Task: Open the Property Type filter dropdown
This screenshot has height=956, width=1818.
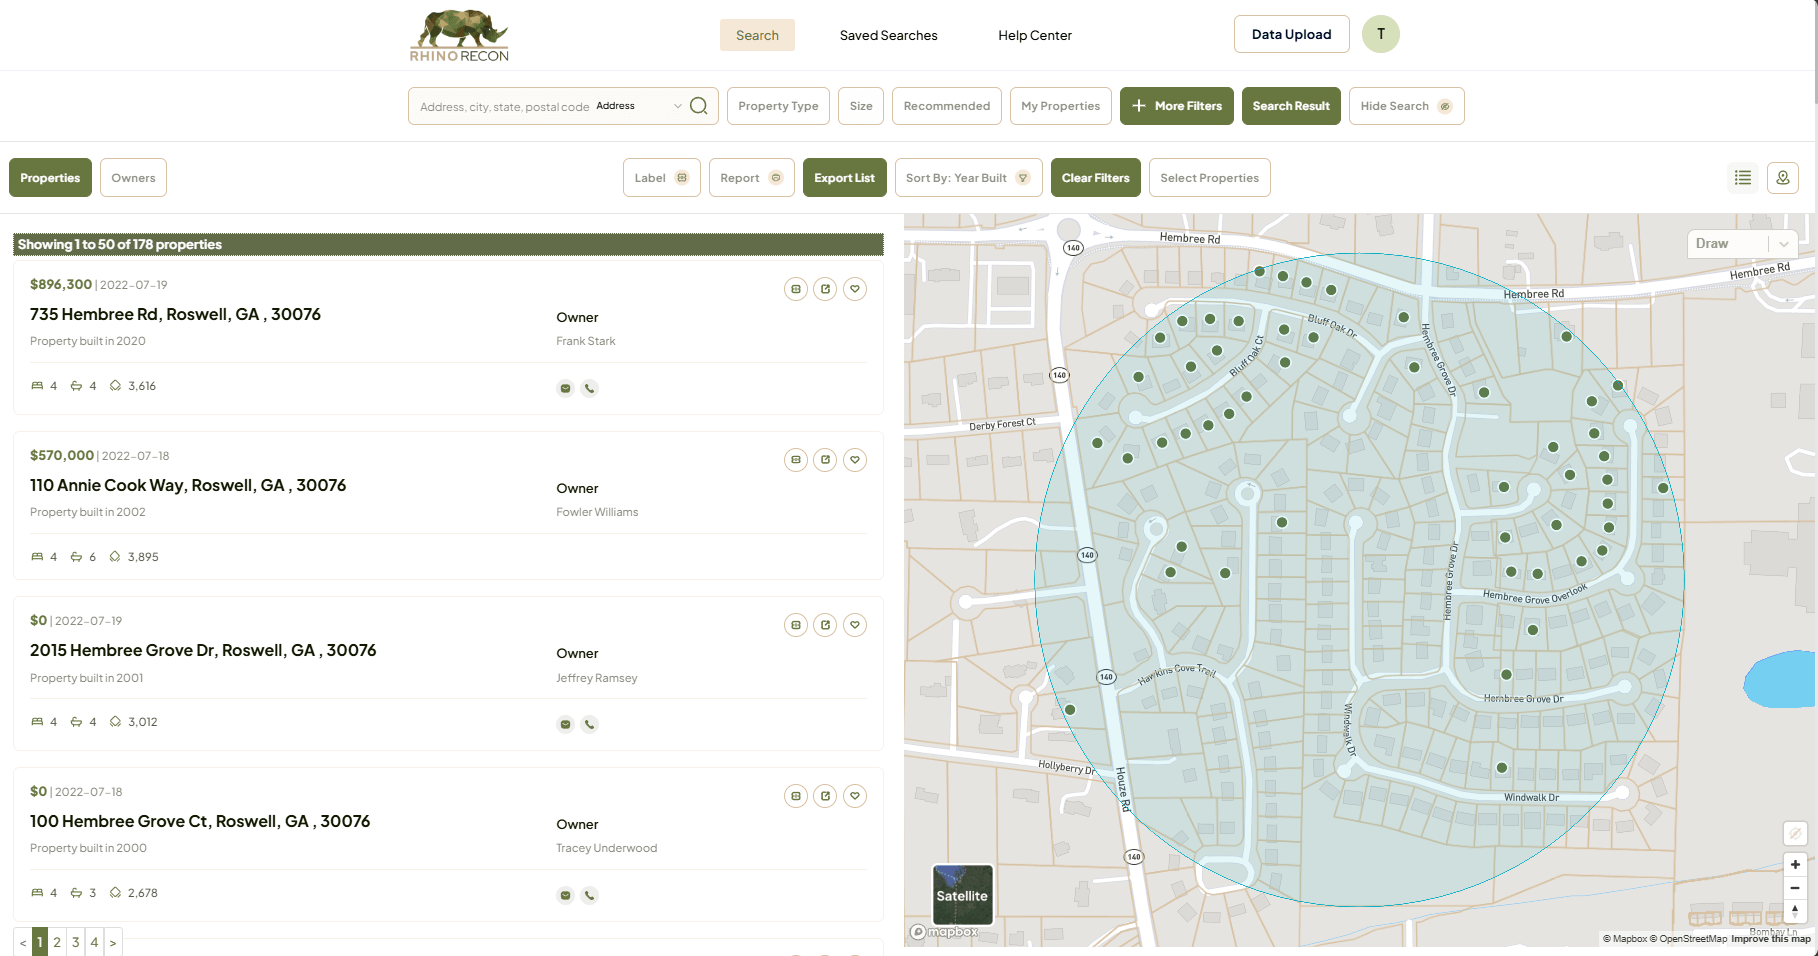Action: click(778, 106)
